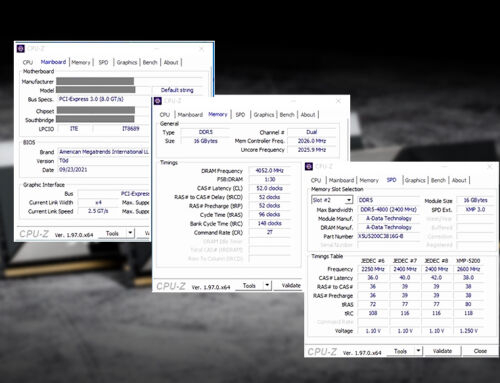The width and height of the screenshot is (500, 383).
Task: Click FSB:DRAM value 1:30
Action: [x=270, y=179]
